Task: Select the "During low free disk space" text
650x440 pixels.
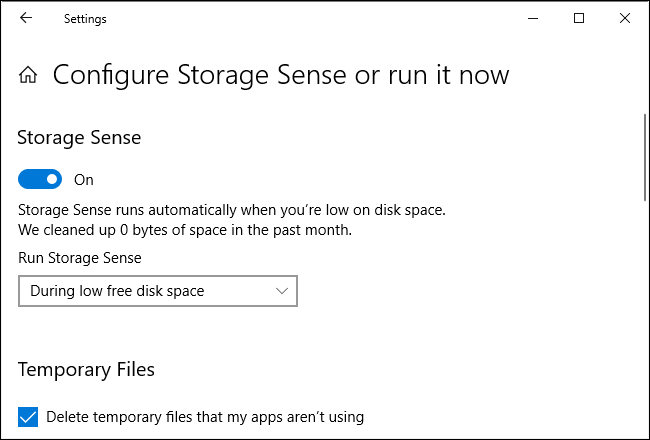Action: coord(117,291)
